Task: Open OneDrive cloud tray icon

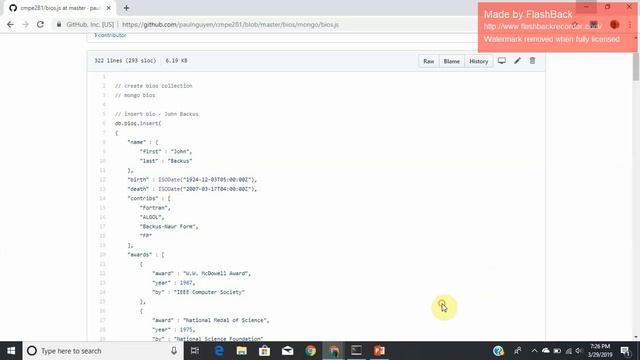Action: 546,351
